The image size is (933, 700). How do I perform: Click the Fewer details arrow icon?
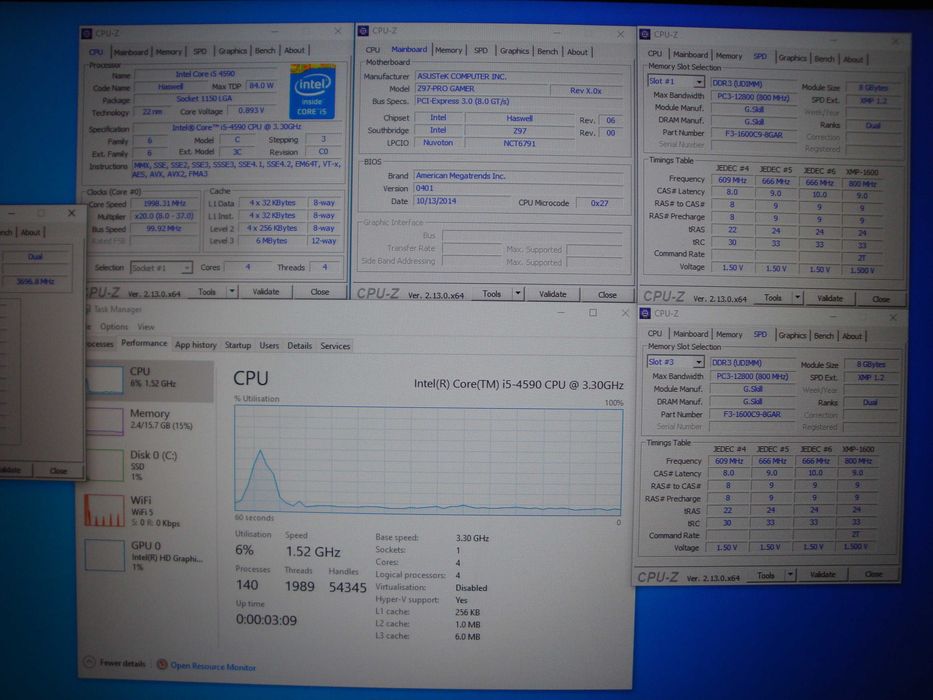pos(89,662)
